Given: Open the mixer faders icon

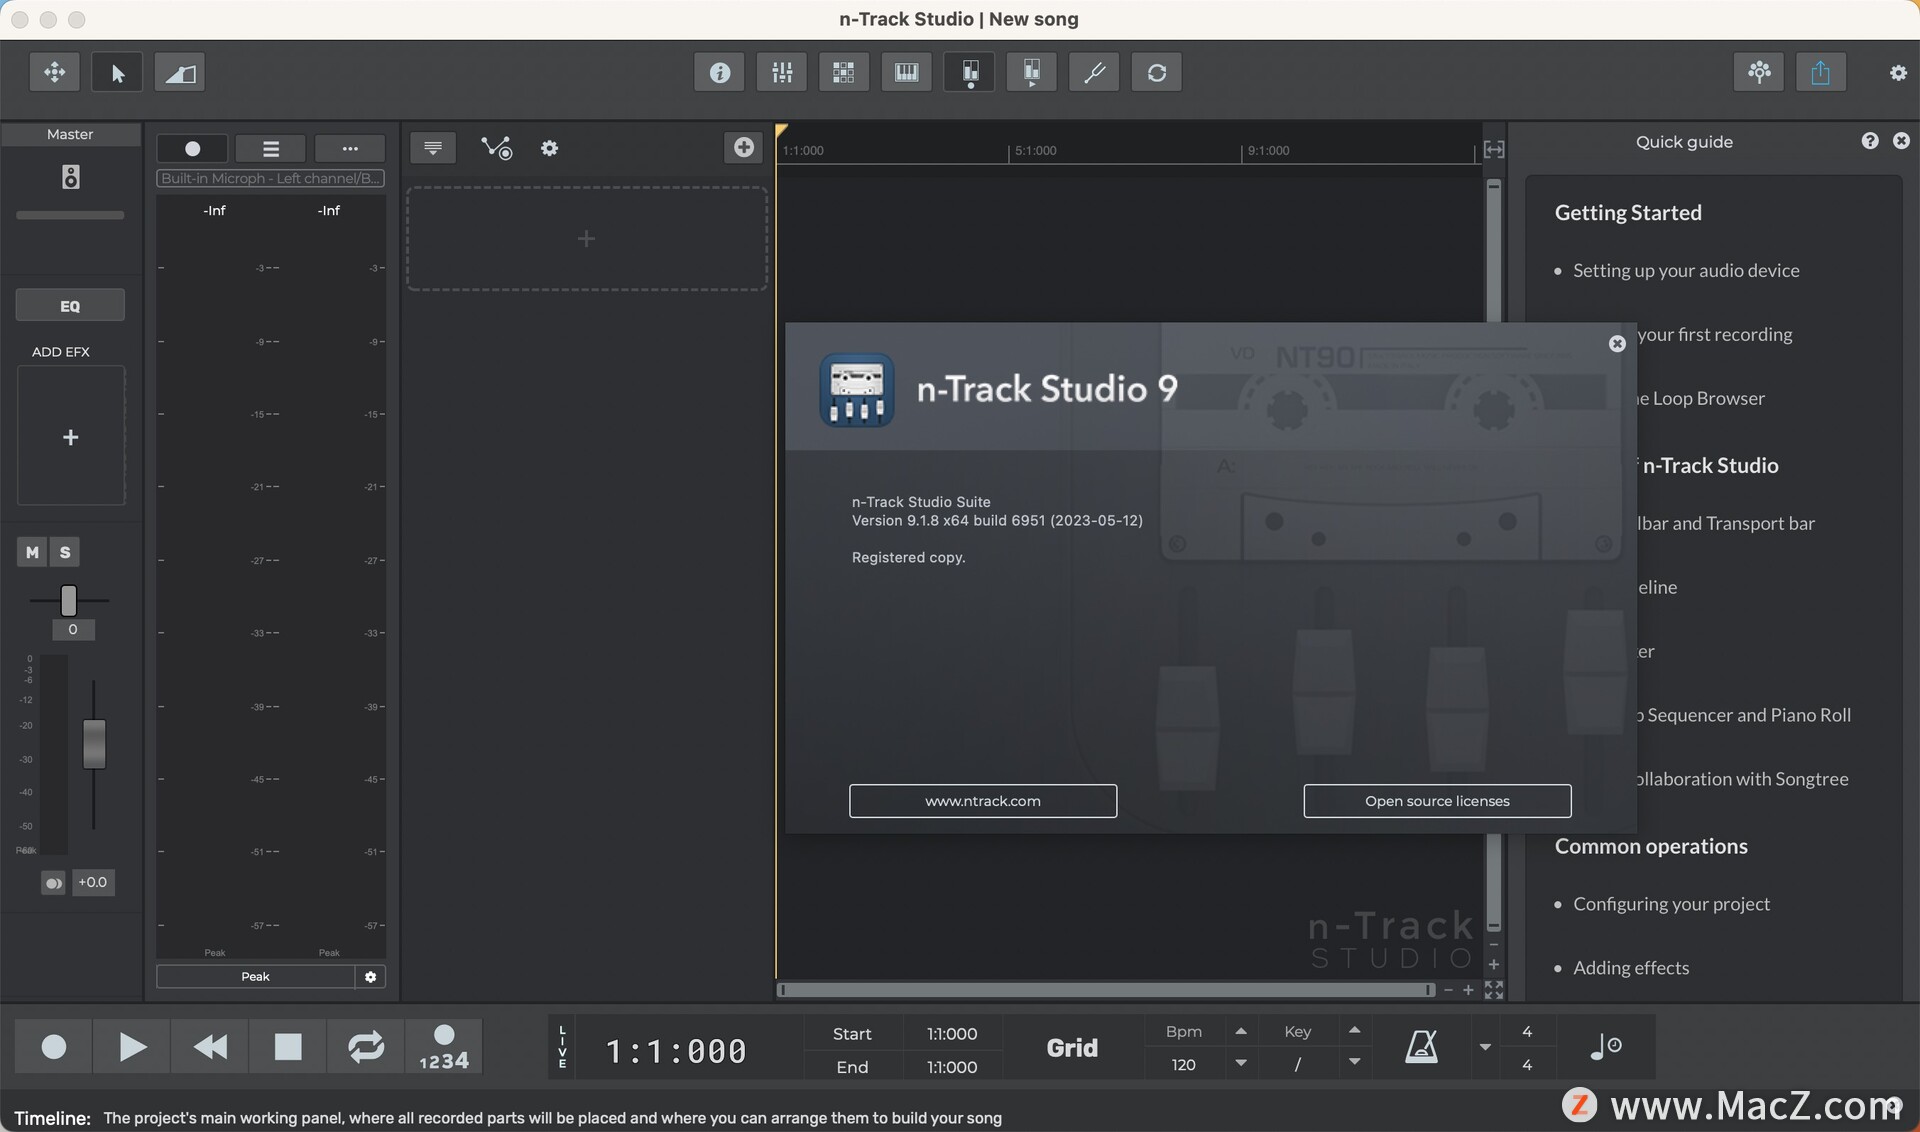Looking at the screenshot, I should (x=782, y=72).
